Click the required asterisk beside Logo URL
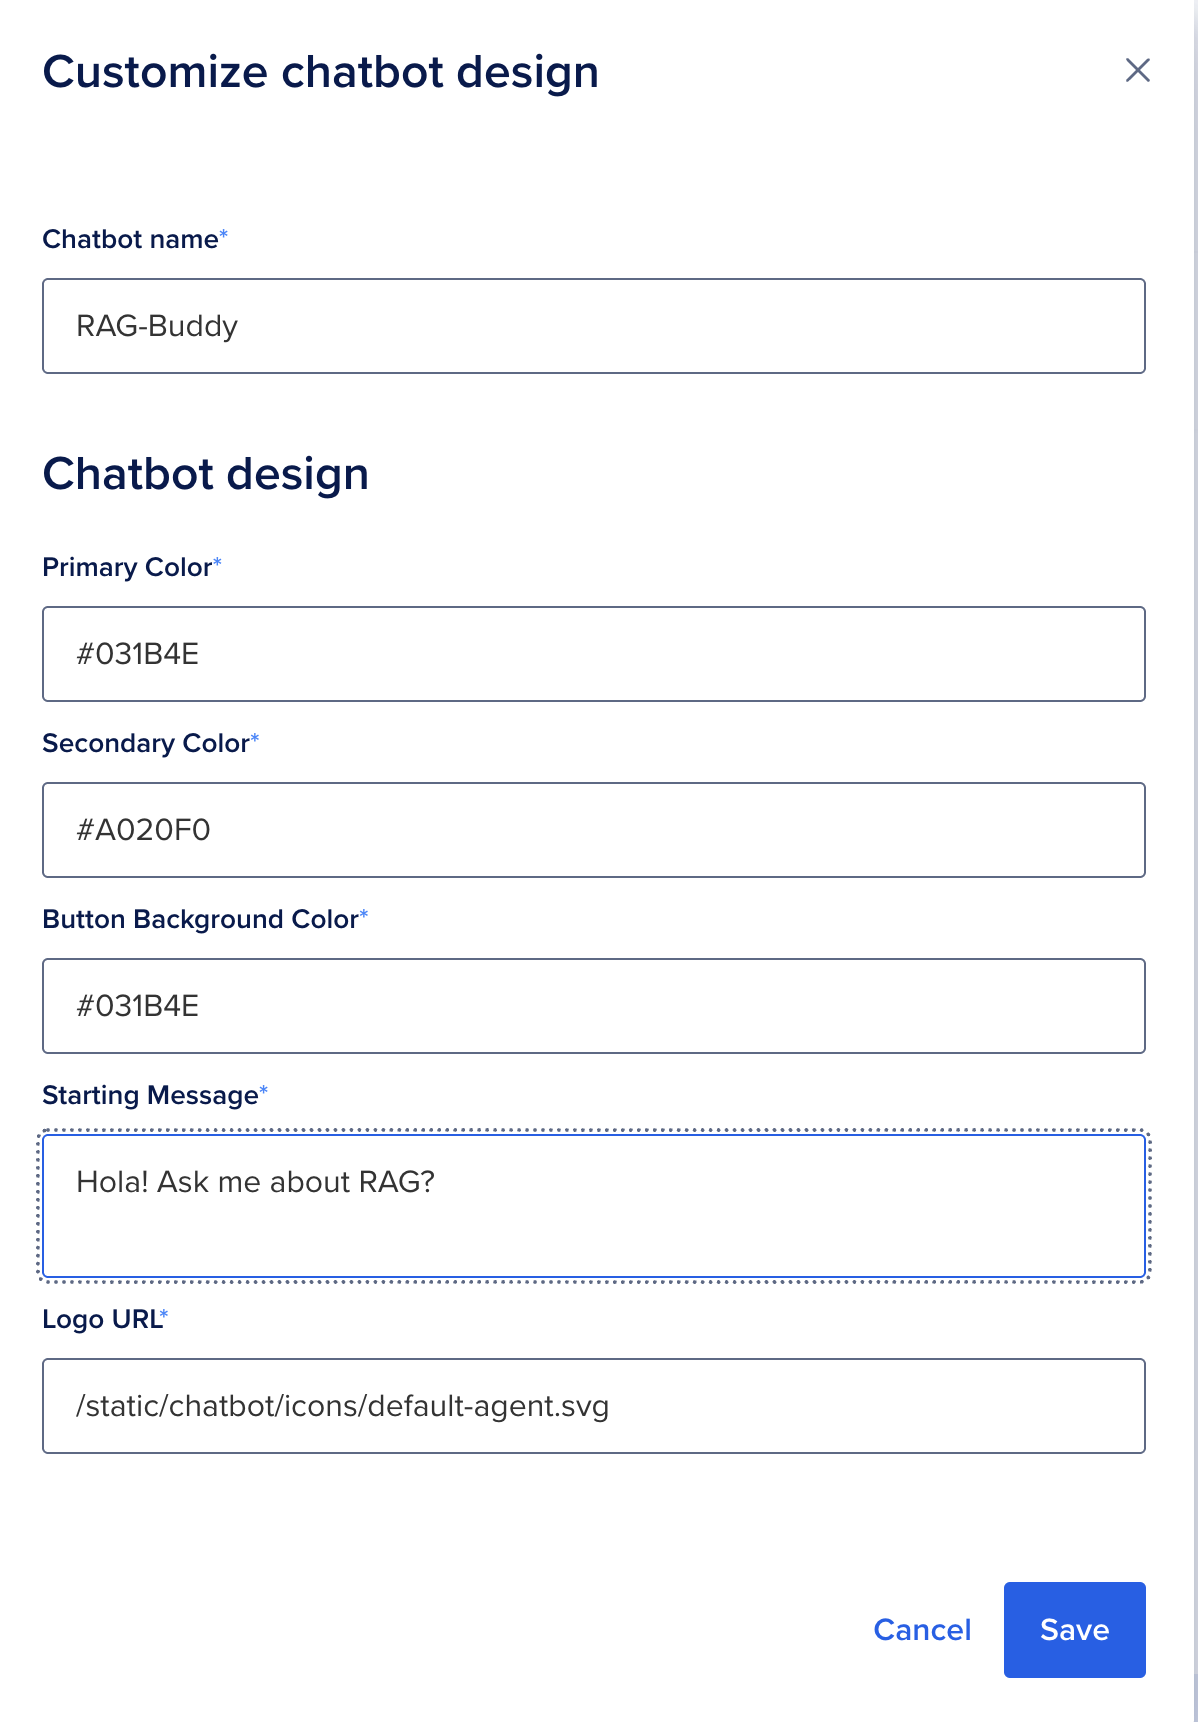This screenshot has height=1722, width=1198. click(x=165, y=1315)
